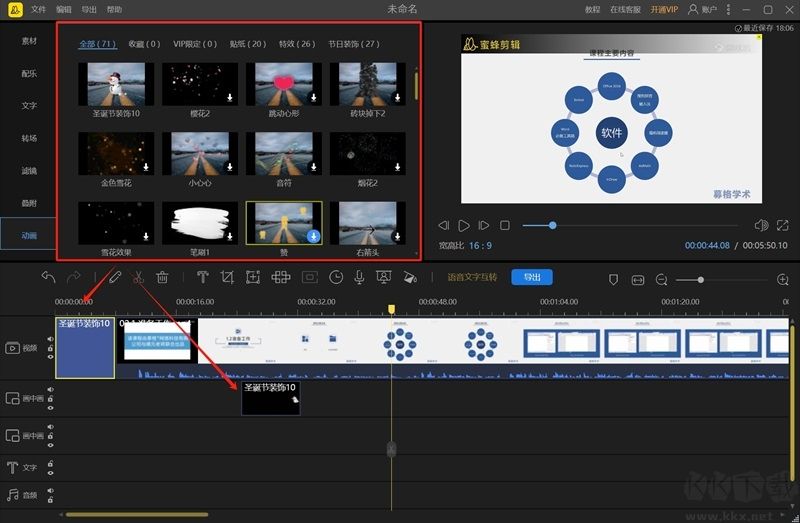Open the pencil edit tool
The image size is (800, 523).
click(115, 277)
